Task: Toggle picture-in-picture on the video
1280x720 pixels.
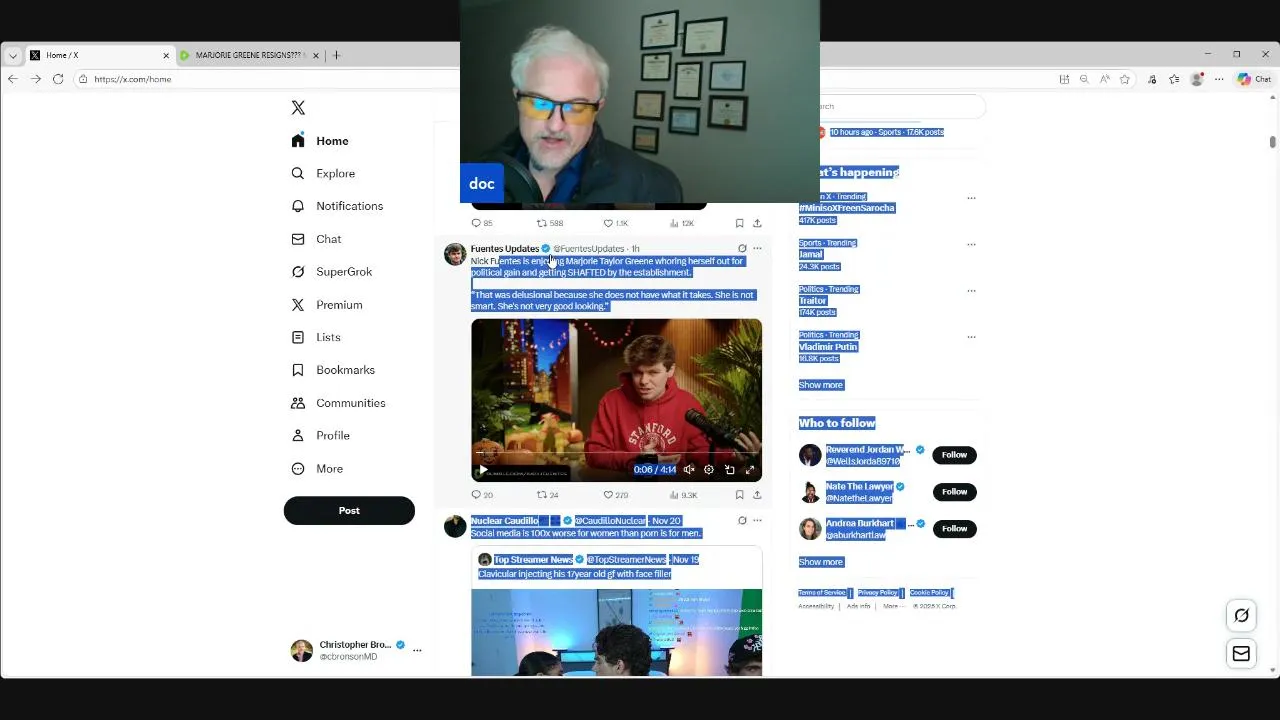Action: (730, 470)
